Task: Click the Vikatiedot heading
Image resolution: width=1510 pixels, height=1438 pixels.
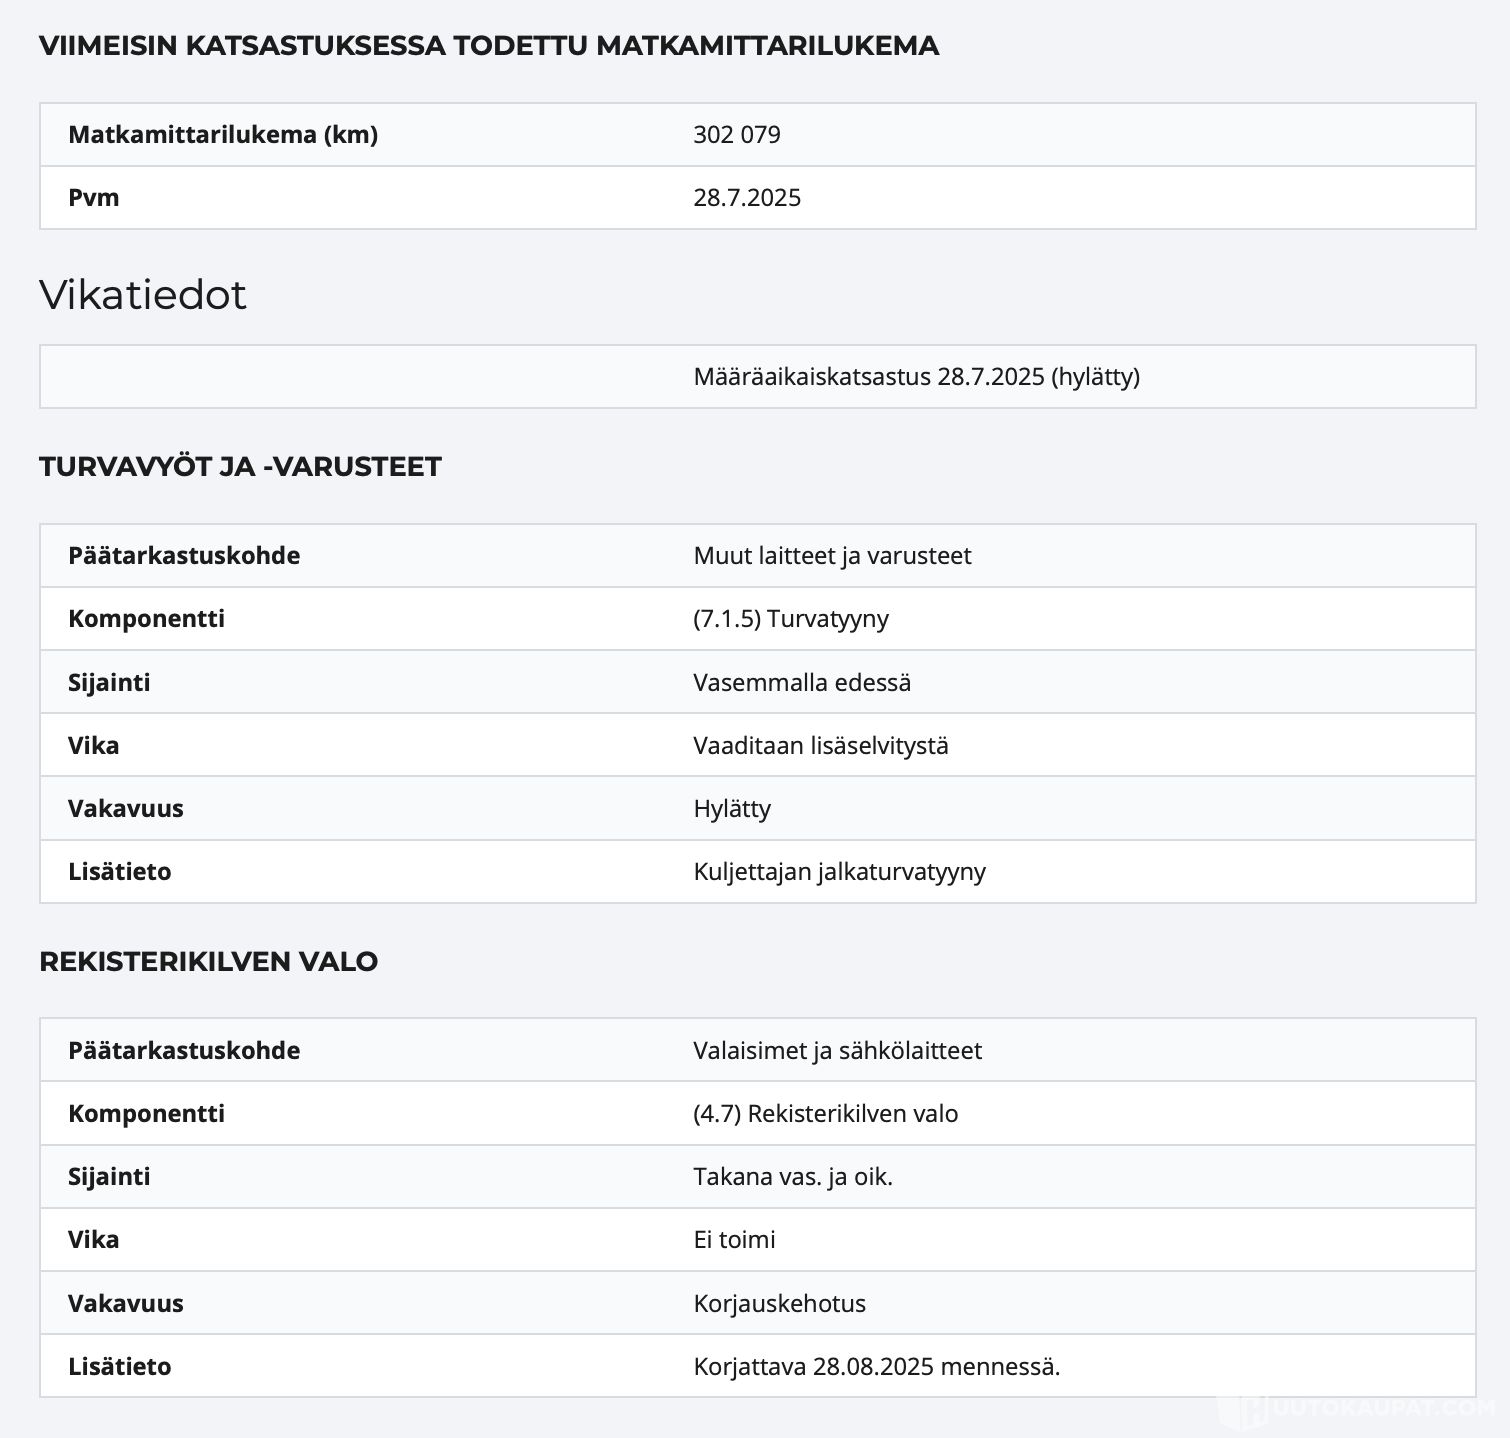Action: click(142, 295)
